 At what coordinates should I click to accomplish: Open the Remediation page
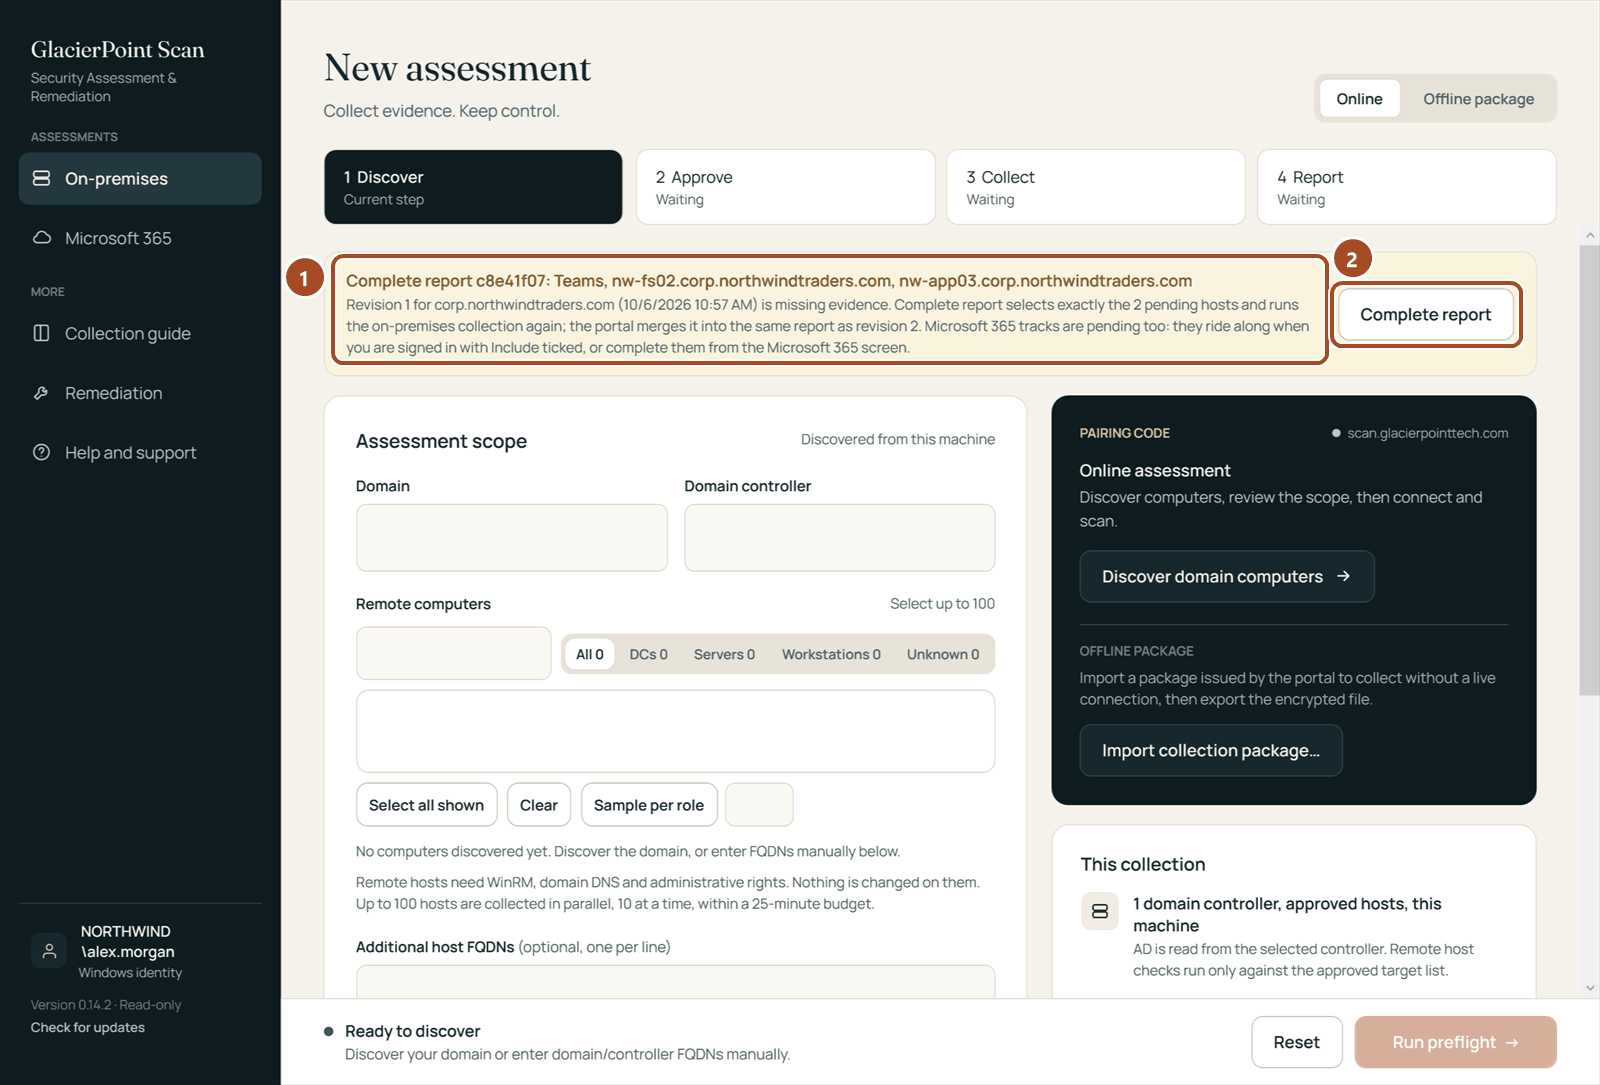click(140, 393)
